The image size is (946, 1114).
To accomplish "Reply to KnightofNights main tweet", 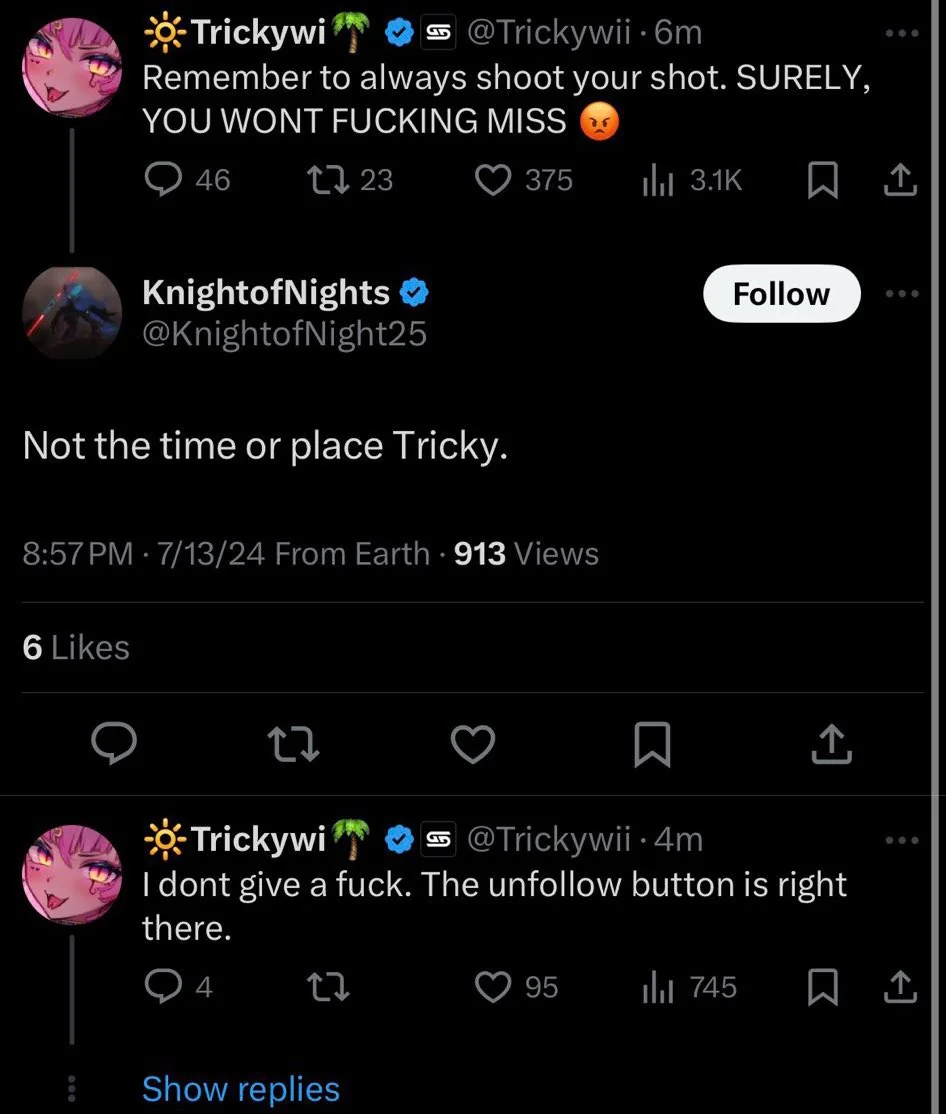I will pos(115,744).
